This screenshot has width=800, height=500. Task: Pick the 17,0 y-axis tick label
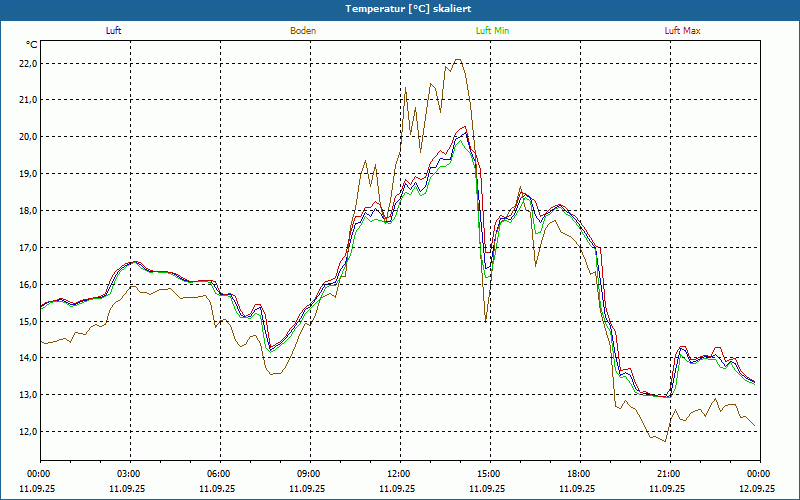pyautogui.click(x=27, y=248)
